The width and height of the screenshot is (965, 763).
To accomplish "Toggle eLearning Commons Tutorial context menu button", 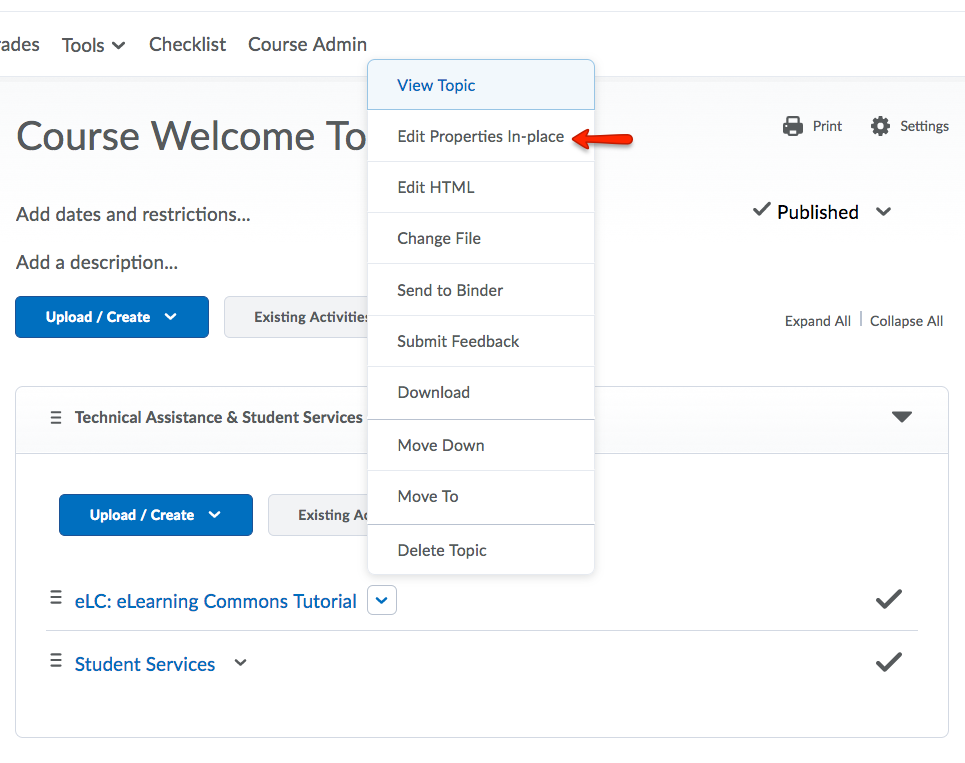I will pos(382,600).
